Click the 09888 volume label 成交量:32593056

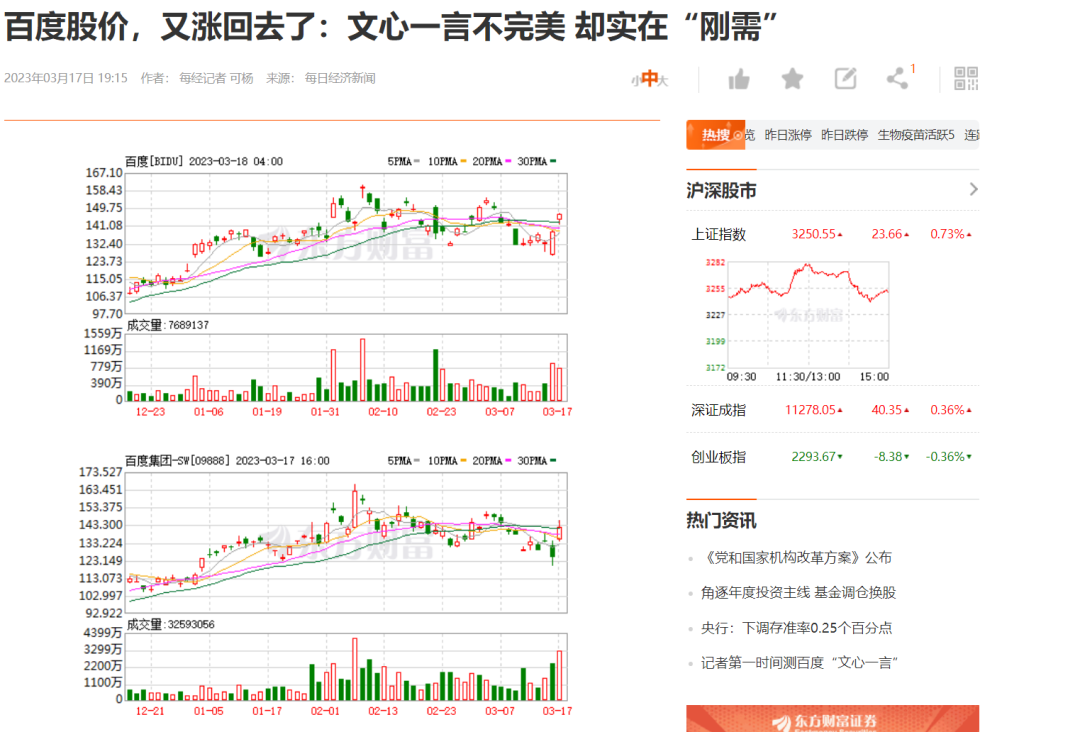point(171,625)
